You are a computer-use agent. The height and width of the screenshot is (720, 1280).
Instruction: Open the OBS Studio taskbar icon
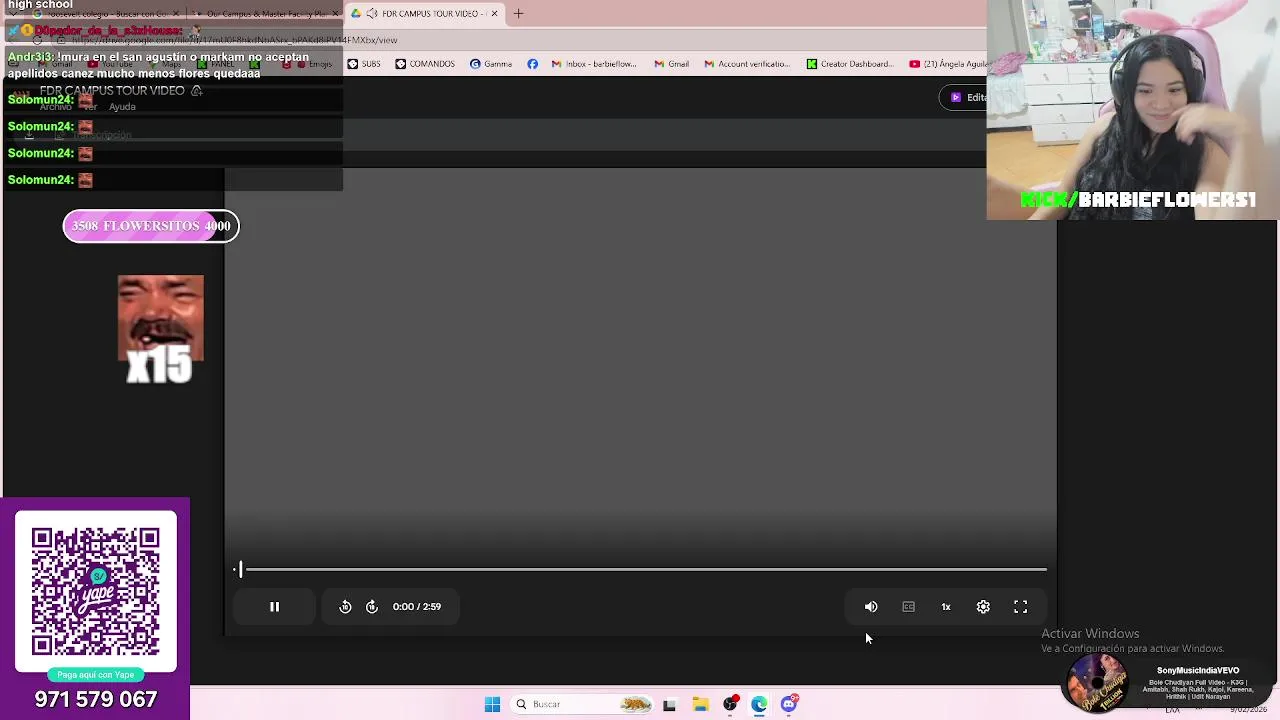coord(730,704)
